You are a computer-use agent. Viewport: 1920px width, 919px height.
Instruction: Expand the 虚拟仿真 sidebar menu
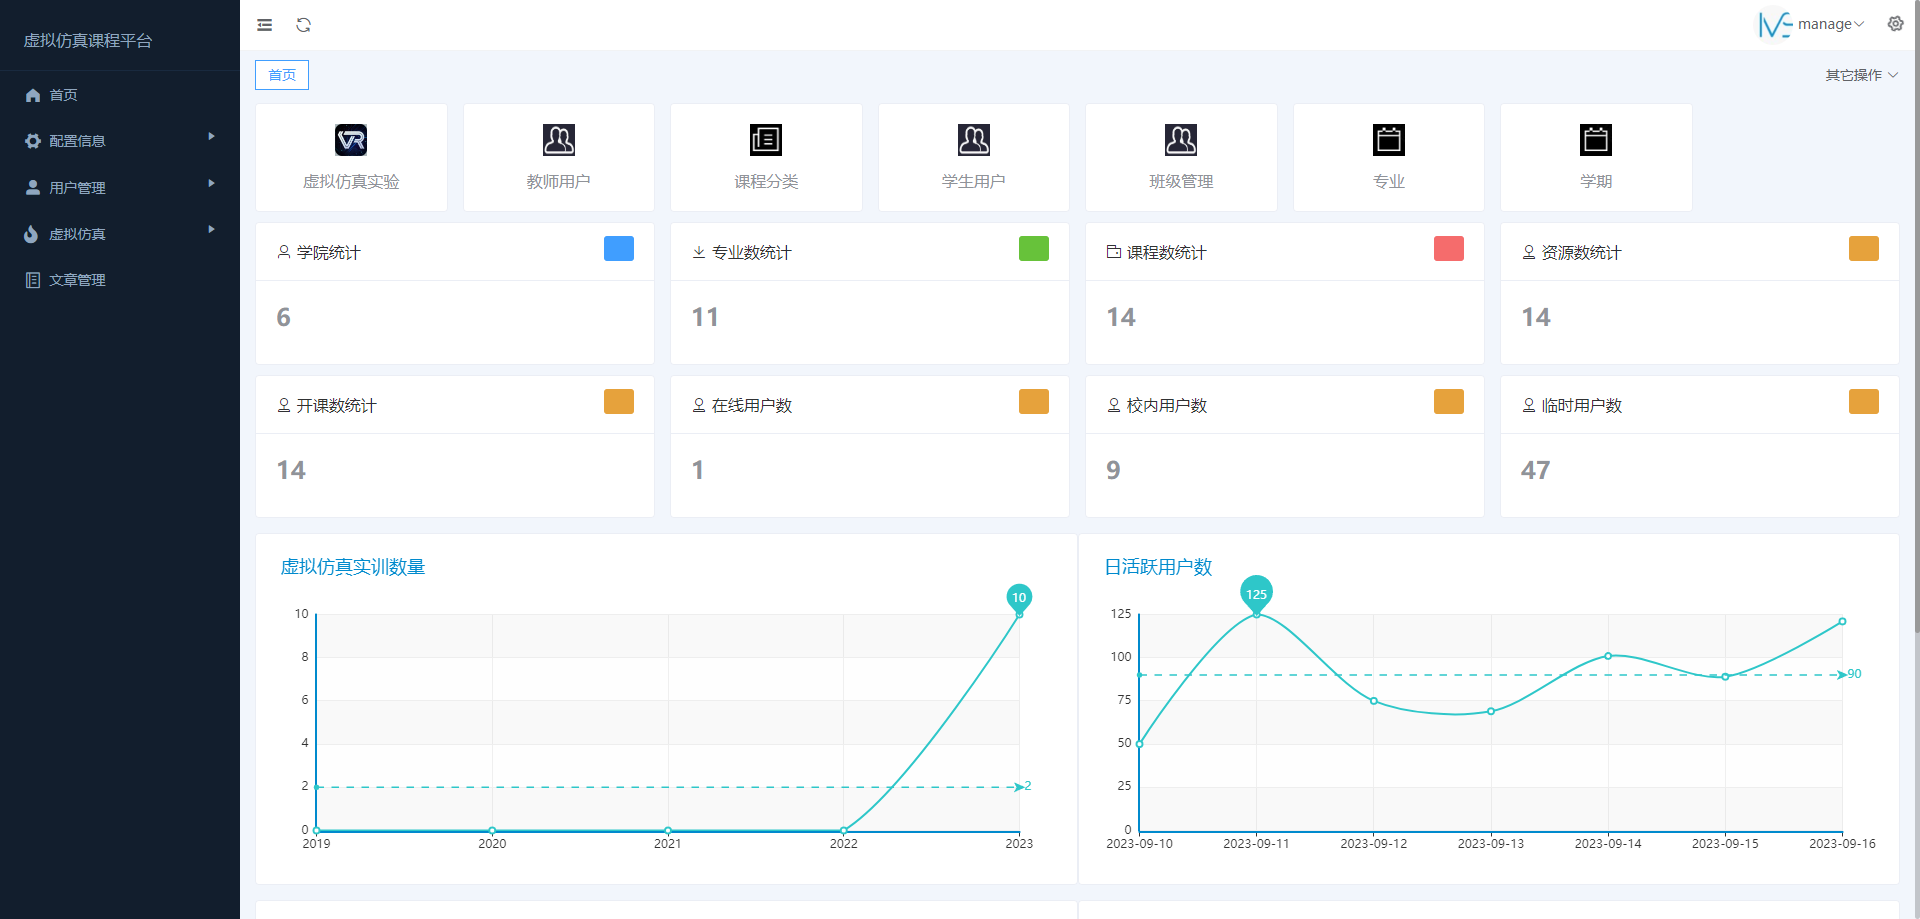[120, 234]
